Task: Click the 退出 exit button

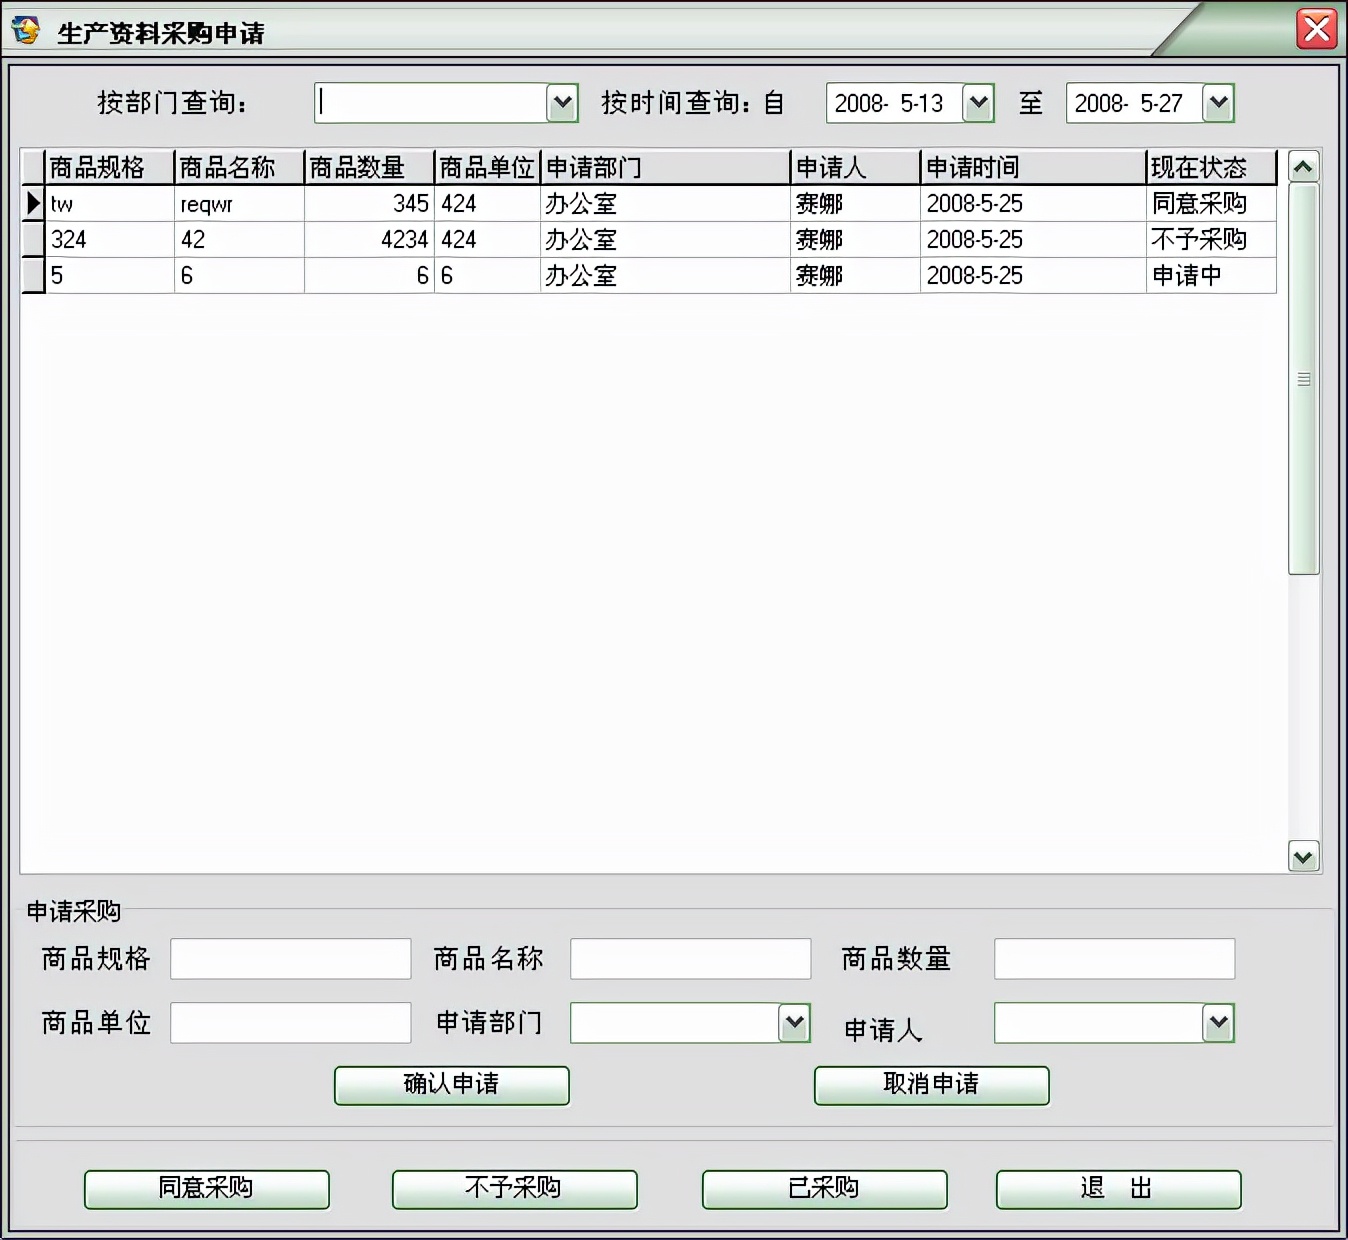Action: 1117,1189
